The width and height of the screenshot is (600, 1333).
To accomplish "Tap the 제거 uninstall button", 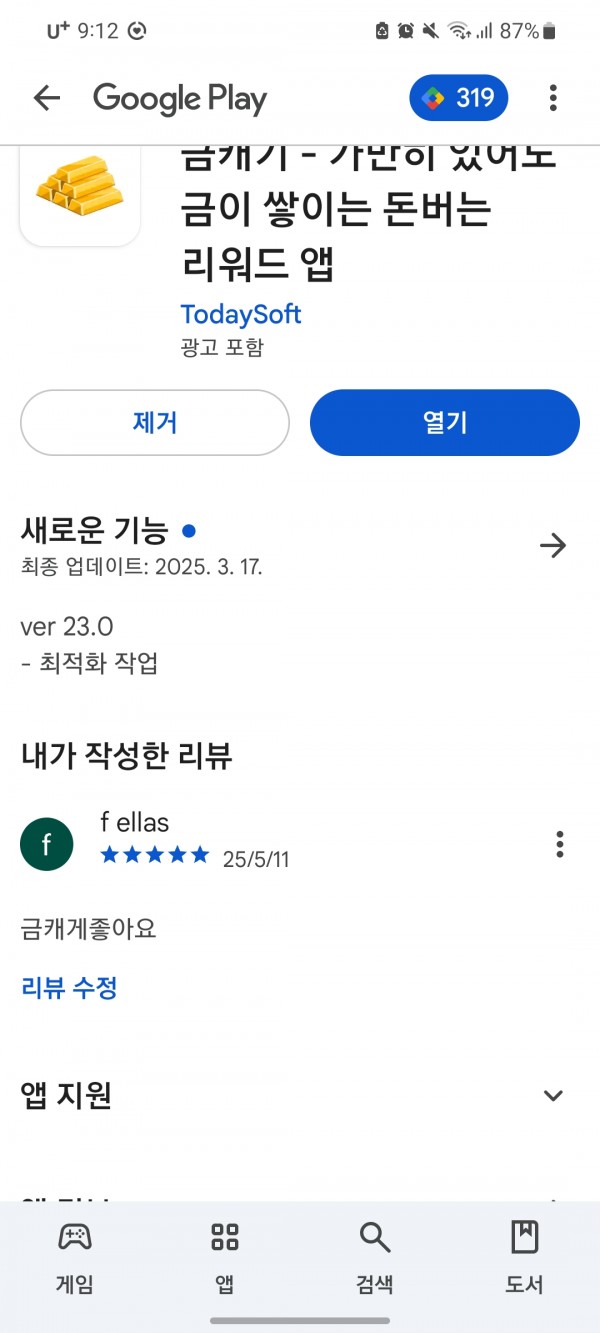I will click(155, 422).
